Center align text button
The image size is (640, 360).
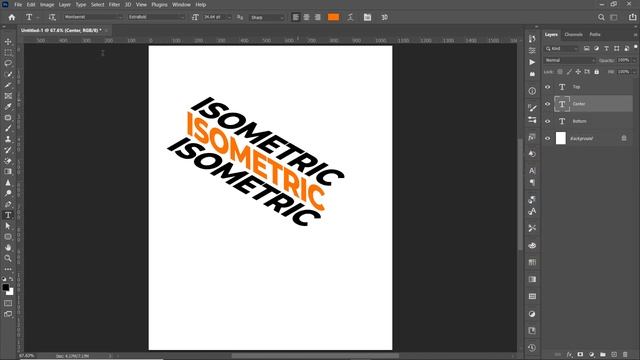point(307,17)
